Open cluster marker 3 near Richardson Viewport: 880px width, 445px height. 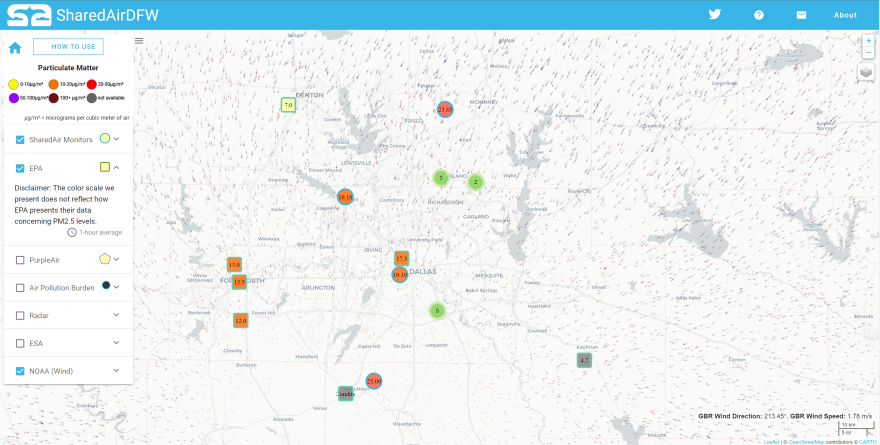441,178
